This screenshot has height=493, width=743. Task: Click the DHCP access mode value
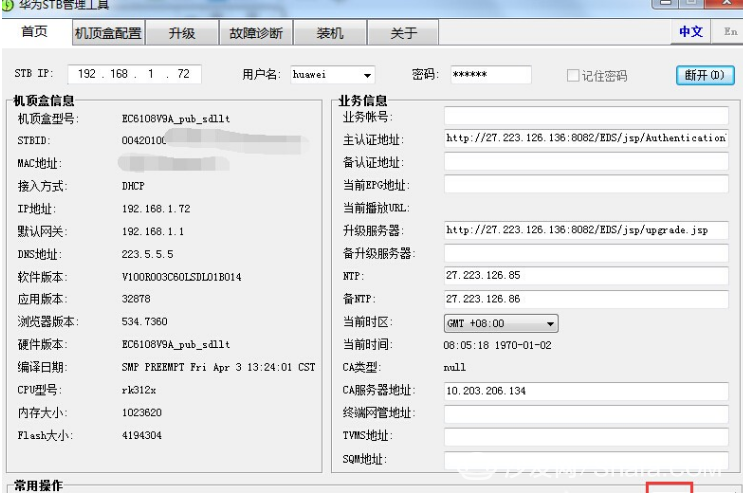133,186
